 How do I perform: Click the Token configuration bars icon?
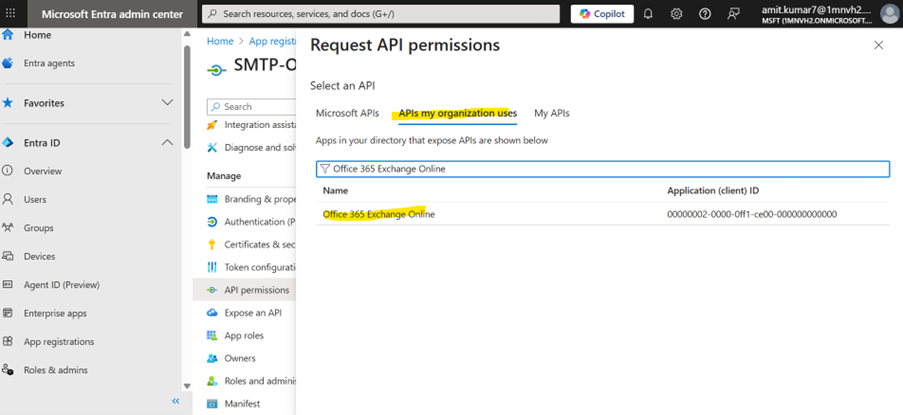213,267
